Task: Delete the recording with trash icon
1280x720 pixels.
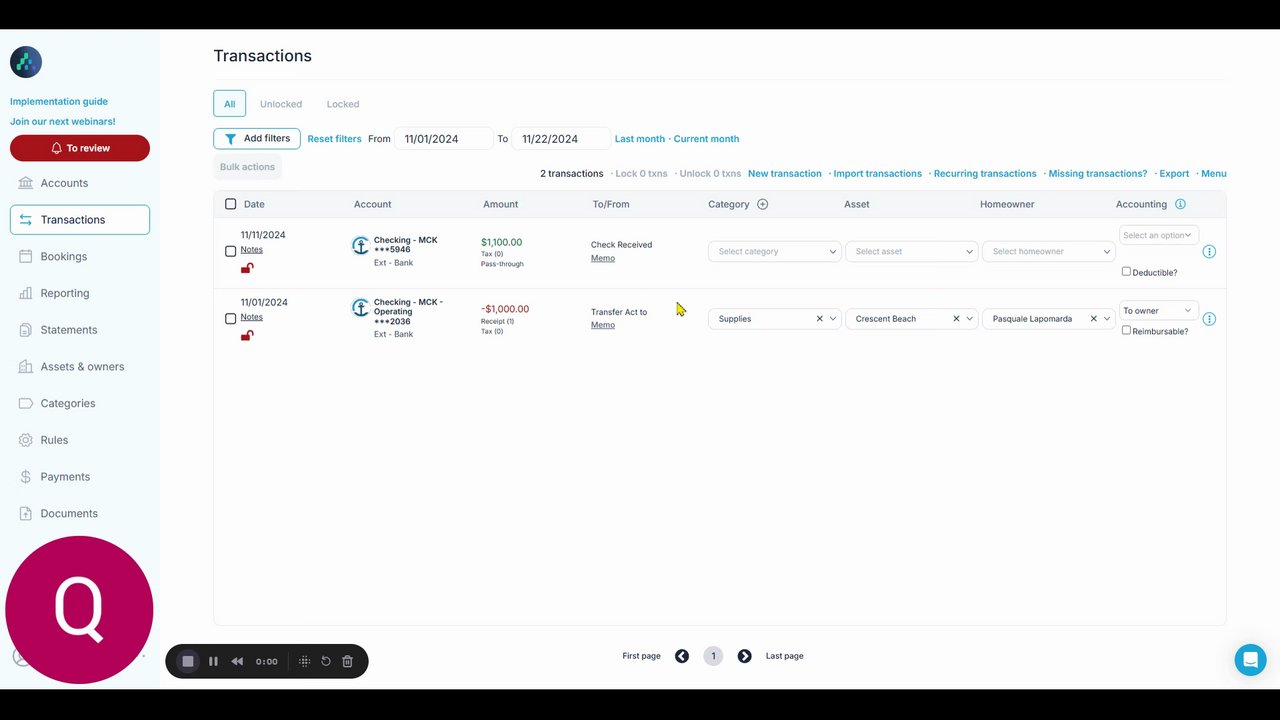Action: (x=347, y=661)
